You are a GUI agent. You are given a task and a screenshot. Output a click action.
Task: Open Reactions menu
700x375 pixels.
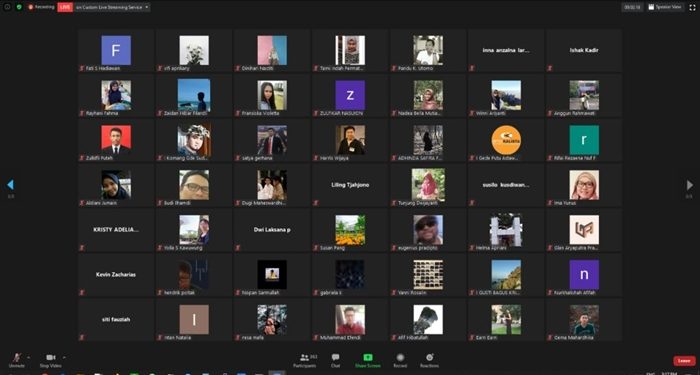click(429, 360)
